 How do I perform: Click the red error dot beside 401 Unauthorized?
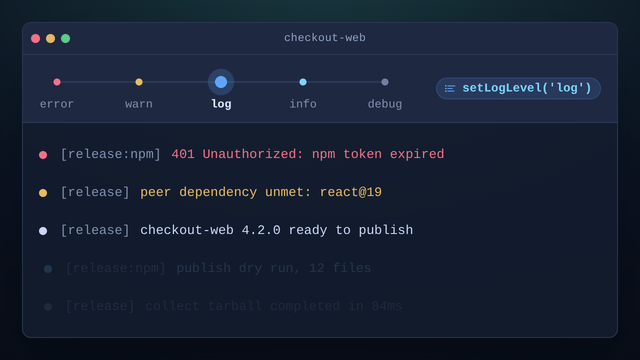[43, 155]
